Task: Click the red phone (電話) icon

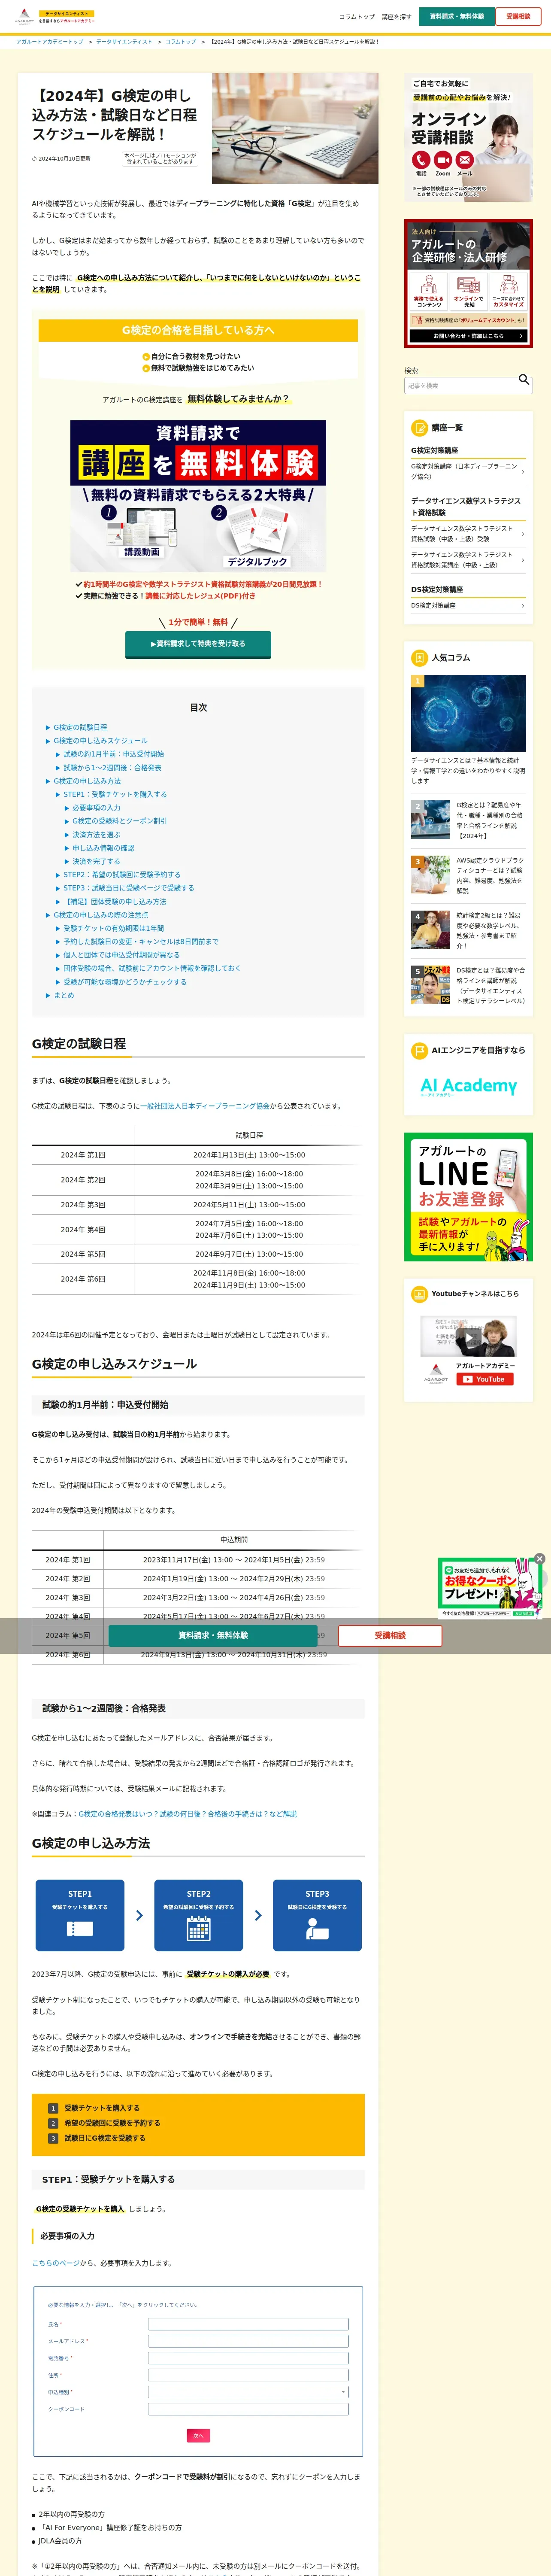Action: [x=421, y=160]
